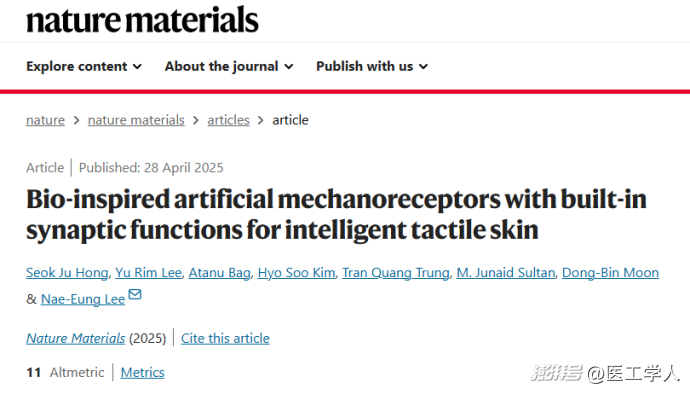
Task: View the article Metrics link
Action: click(143, 372)
